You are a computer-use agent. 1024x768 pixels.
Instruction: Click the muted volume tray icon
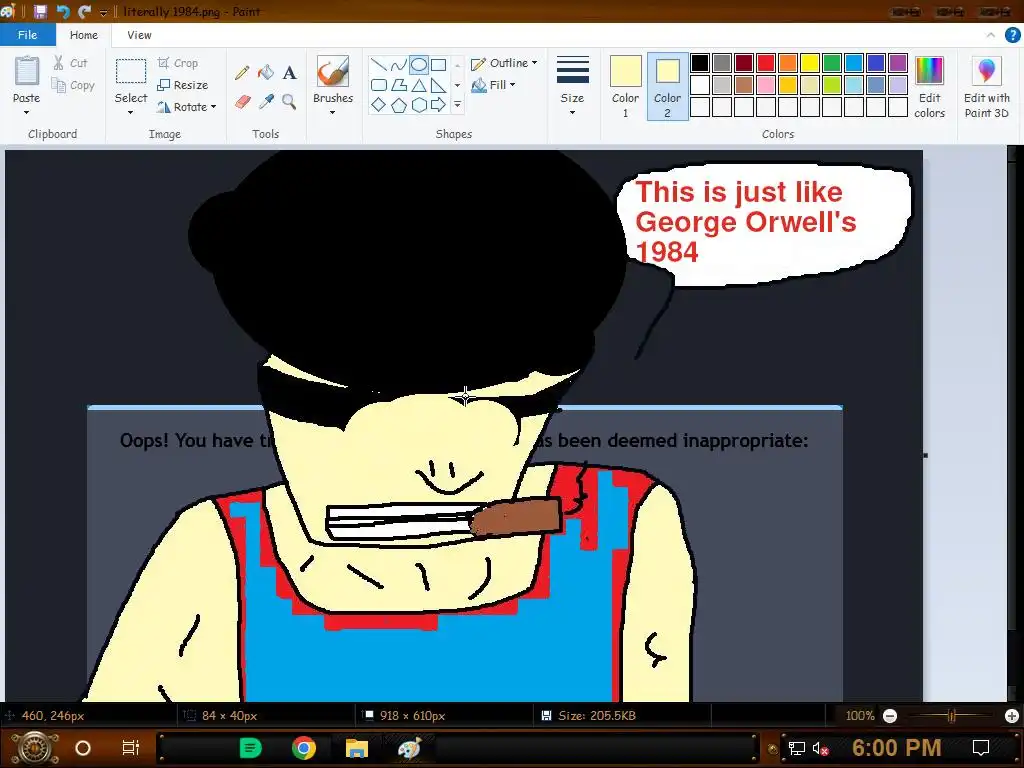point(820,748)
